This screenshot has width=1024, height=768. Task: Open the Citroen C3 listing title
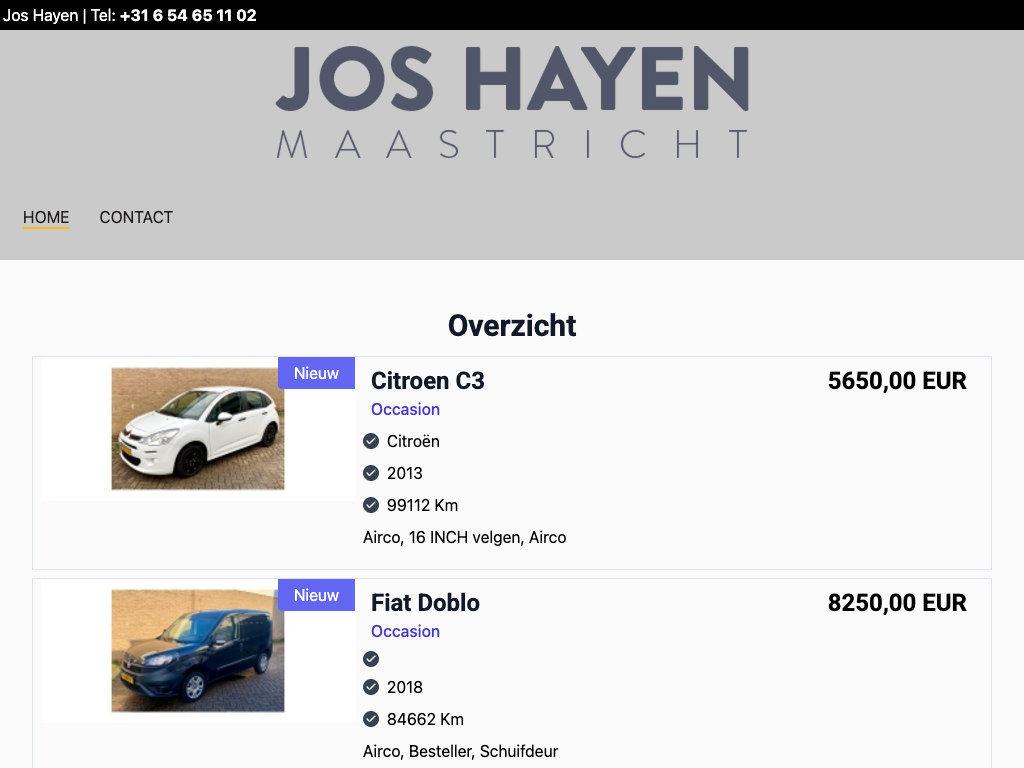click(428, 381)
